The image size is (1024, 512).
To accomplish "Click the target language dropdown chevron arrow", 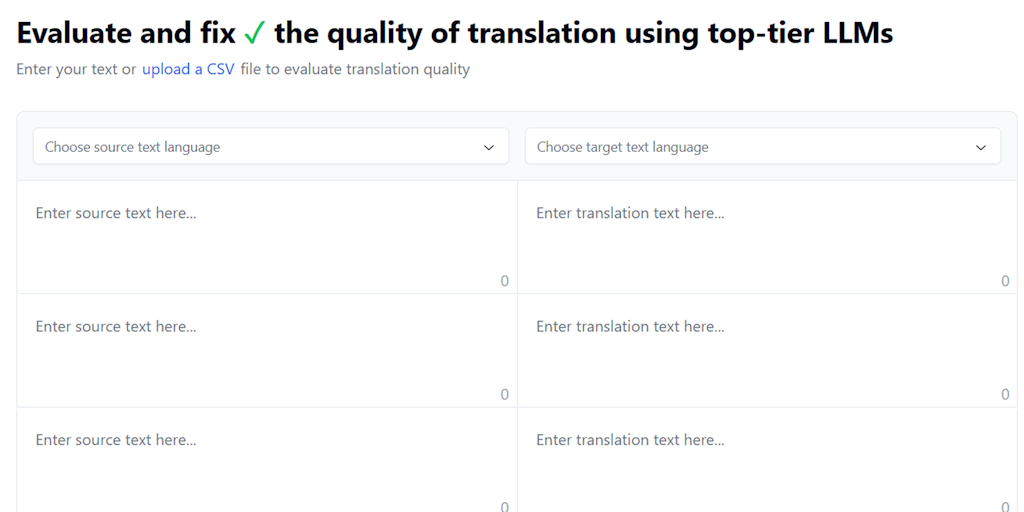I will click(x=981, y=147).
